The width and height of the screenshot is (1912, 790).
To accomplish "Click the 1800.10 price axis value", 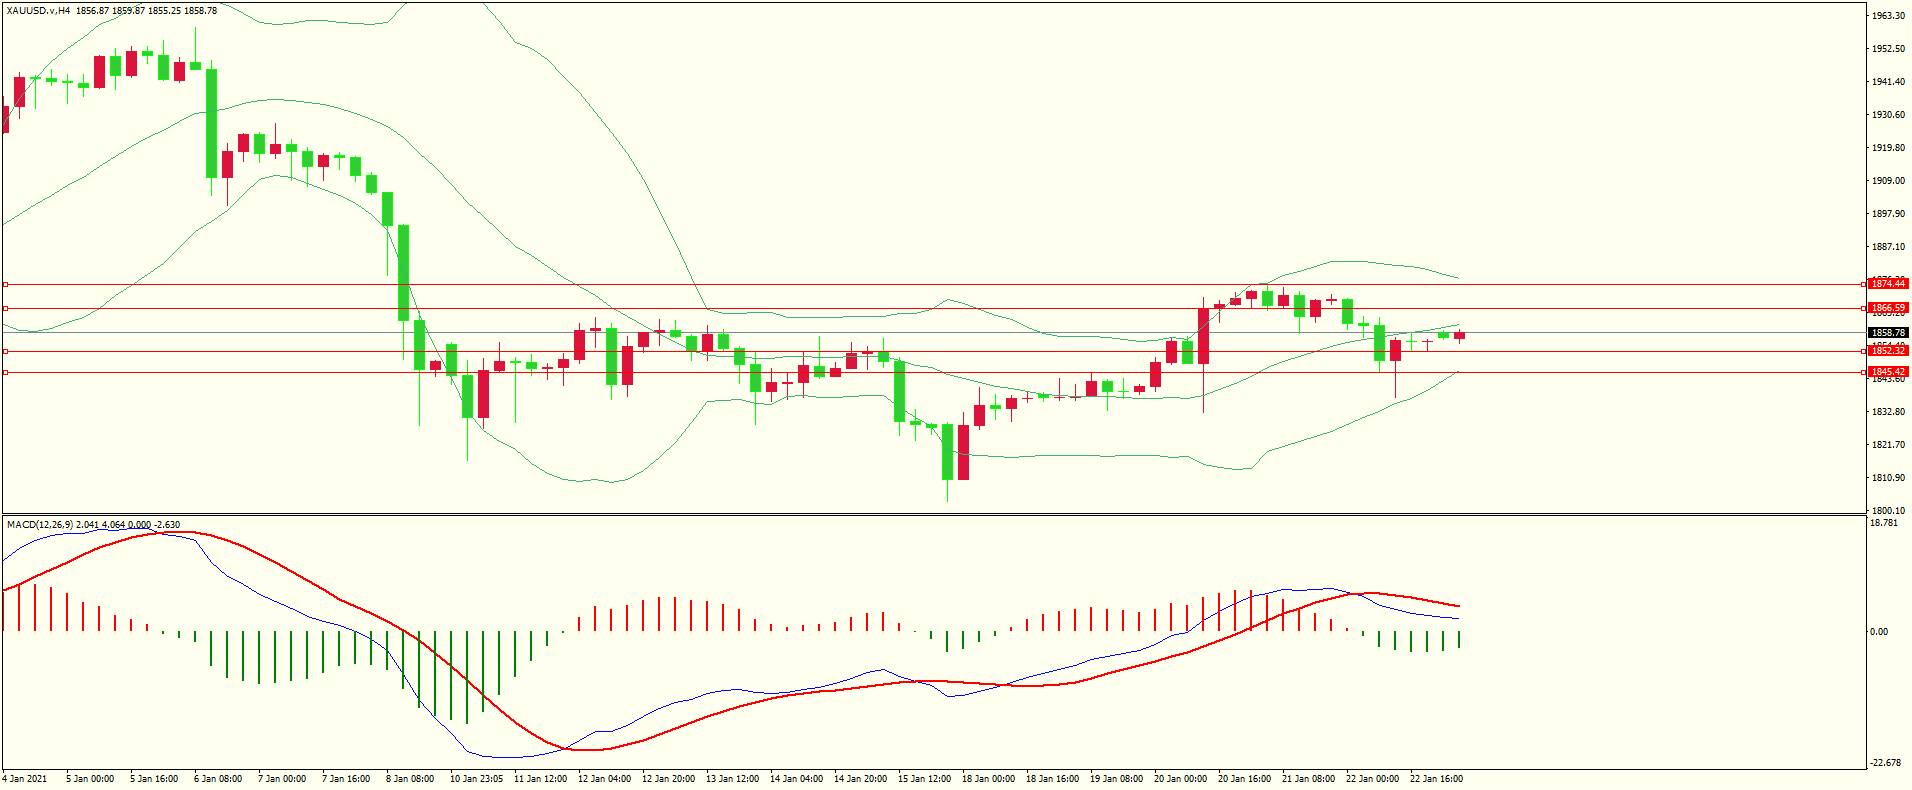I will [x=1888, y=510].
